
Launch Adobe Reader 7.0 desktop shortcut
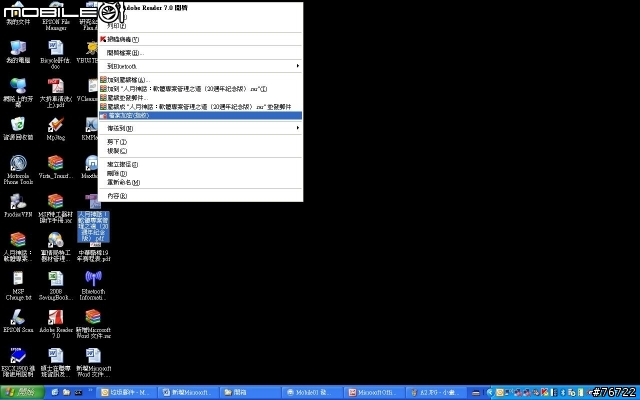click(x=56, y=324)
